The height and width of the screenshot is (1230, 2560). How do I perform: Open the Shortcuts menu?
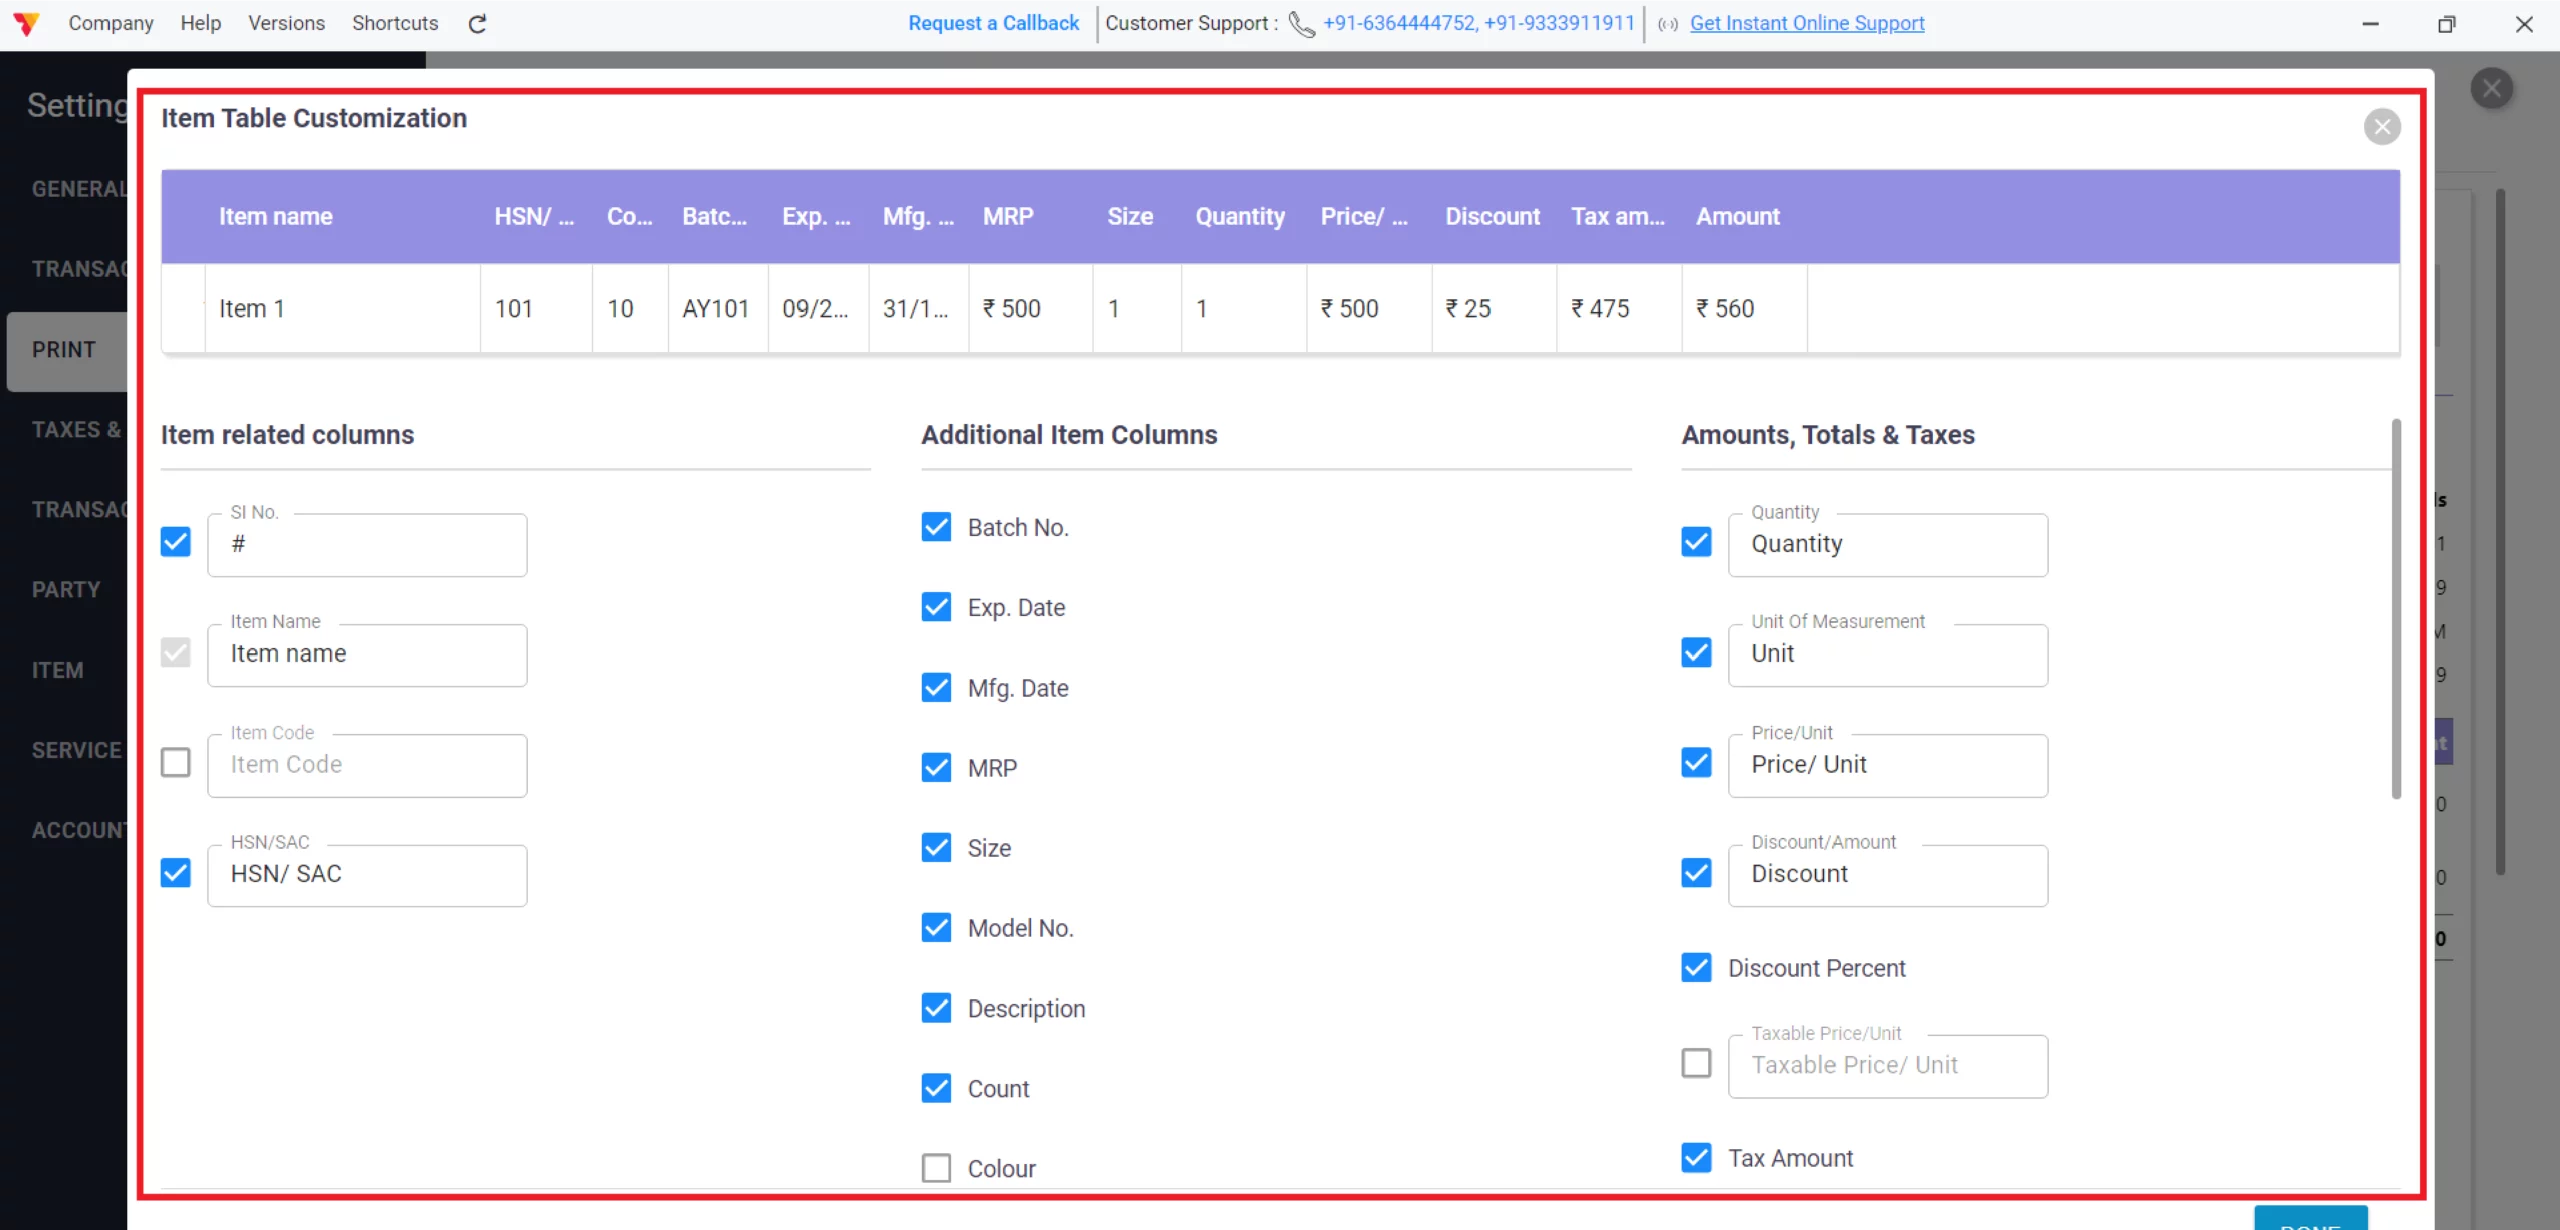(x=394, y=22)
